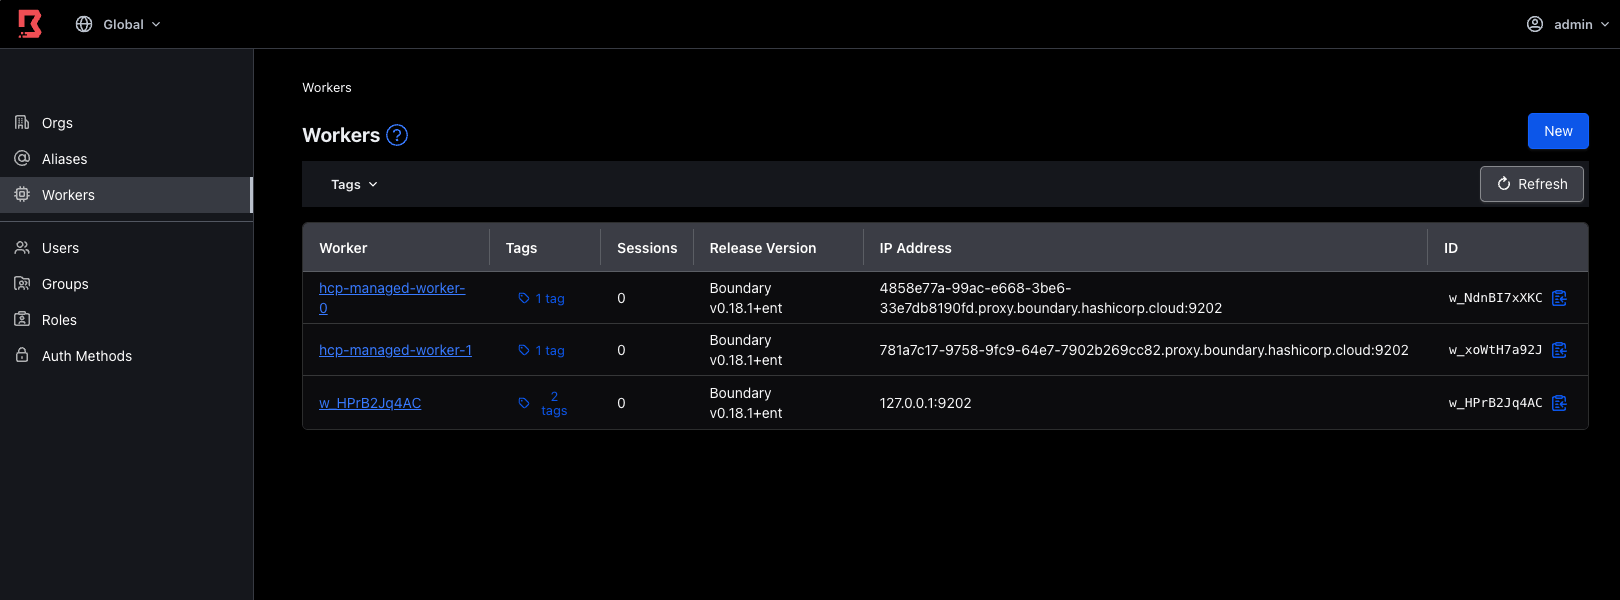
Task: Click the Orgs building icon in sidebar
Action: 22,122
